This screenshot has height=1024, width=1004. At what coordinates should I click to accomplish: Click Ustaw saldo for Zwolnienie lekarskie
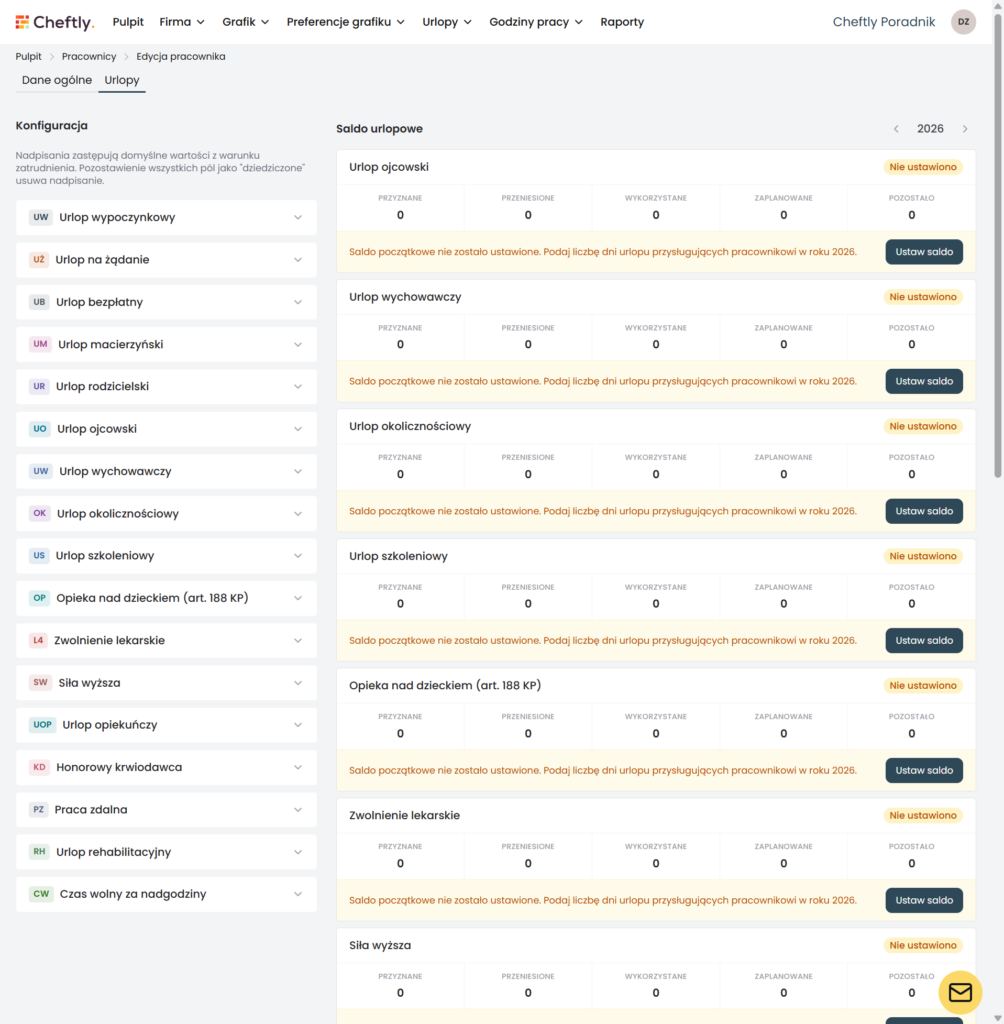tap(924, 901)
